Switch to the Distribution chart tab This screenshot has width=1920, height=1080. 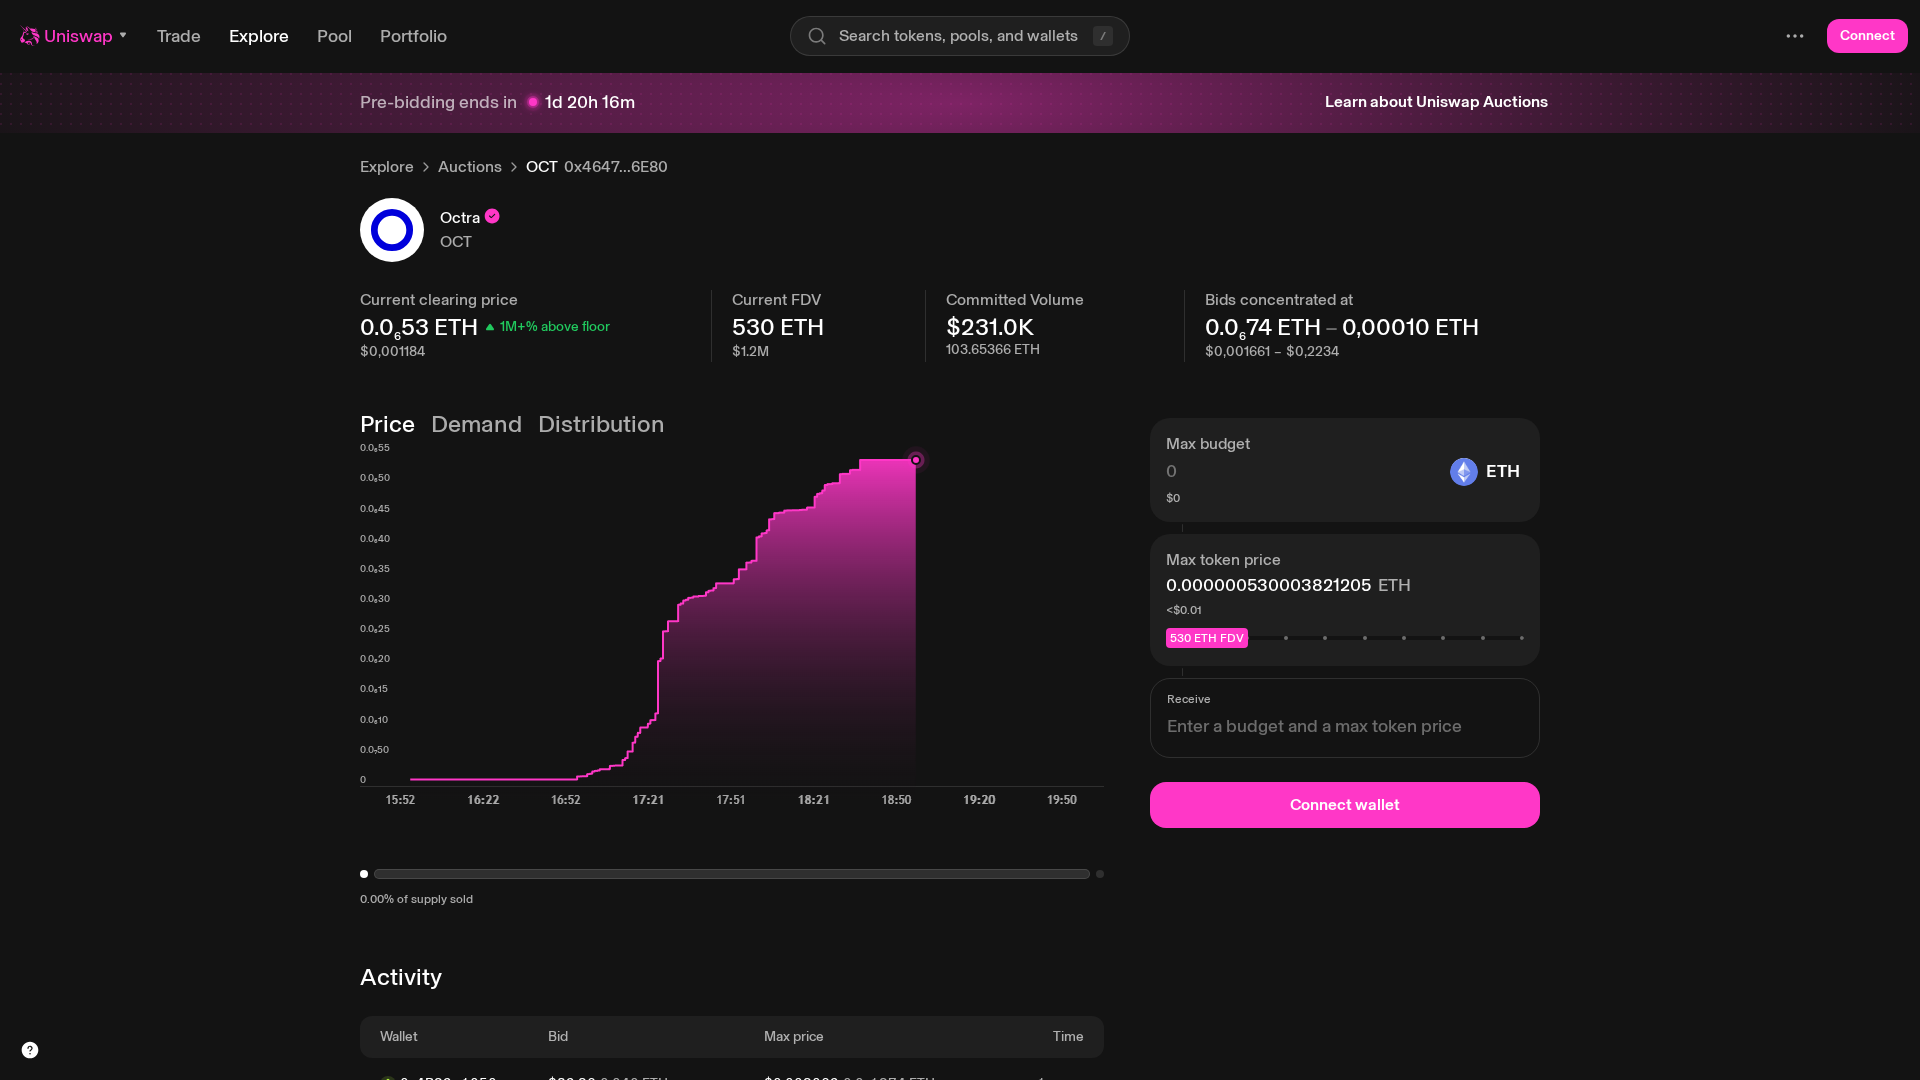pyautogui.click(x=601, y=424)
